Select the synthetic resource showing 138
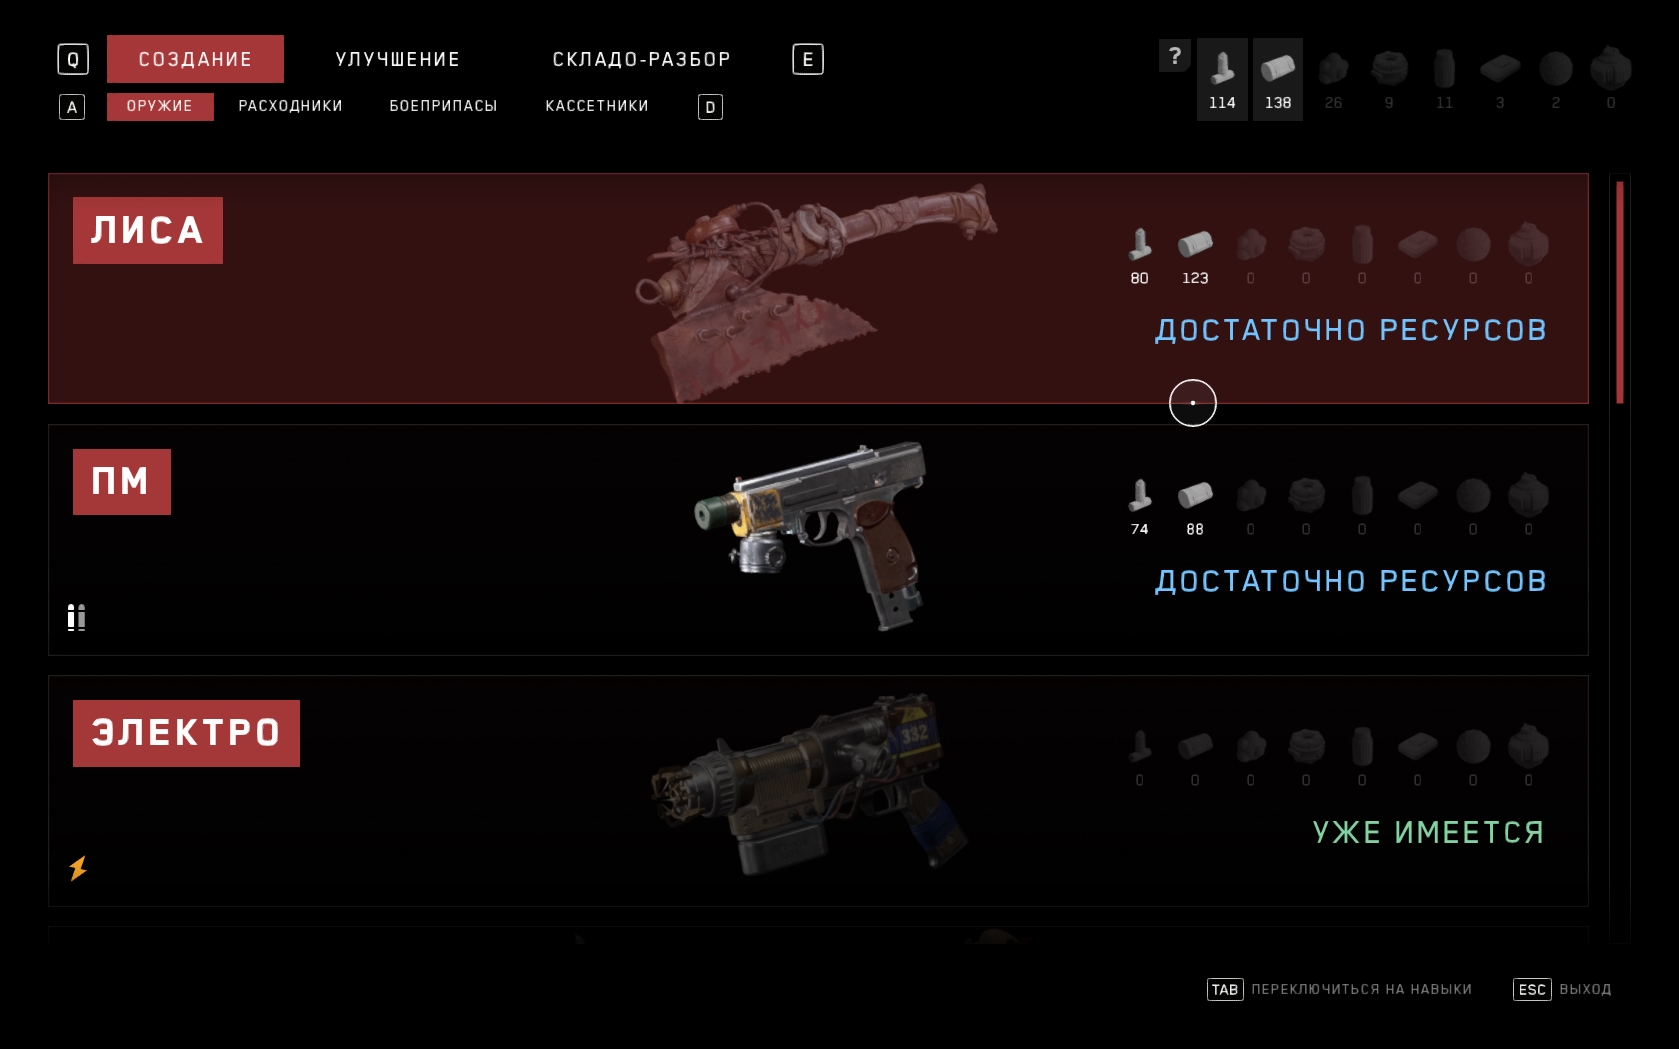 pos(1278,79)
